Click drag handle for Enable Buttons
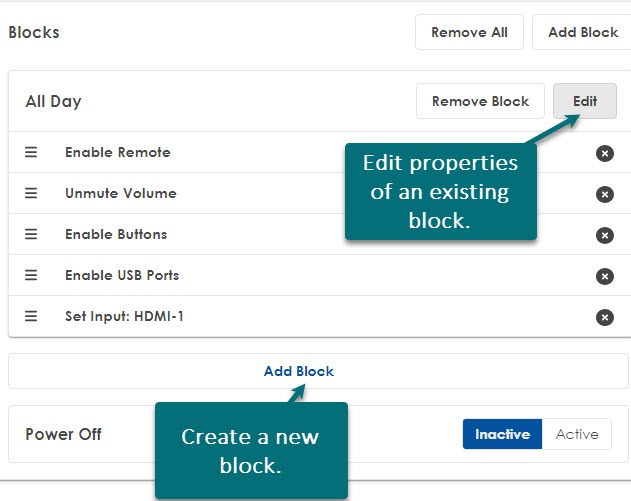 [x=31, y=234]
